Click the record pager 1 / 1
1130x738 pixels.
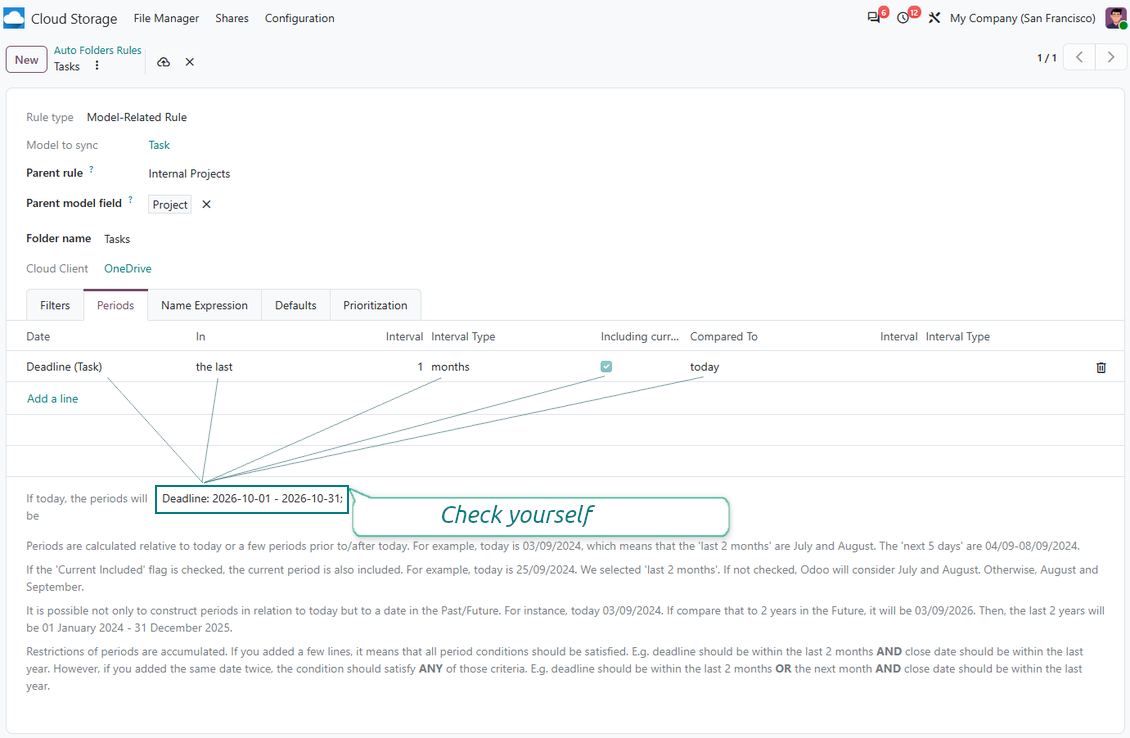[1046, 58]
